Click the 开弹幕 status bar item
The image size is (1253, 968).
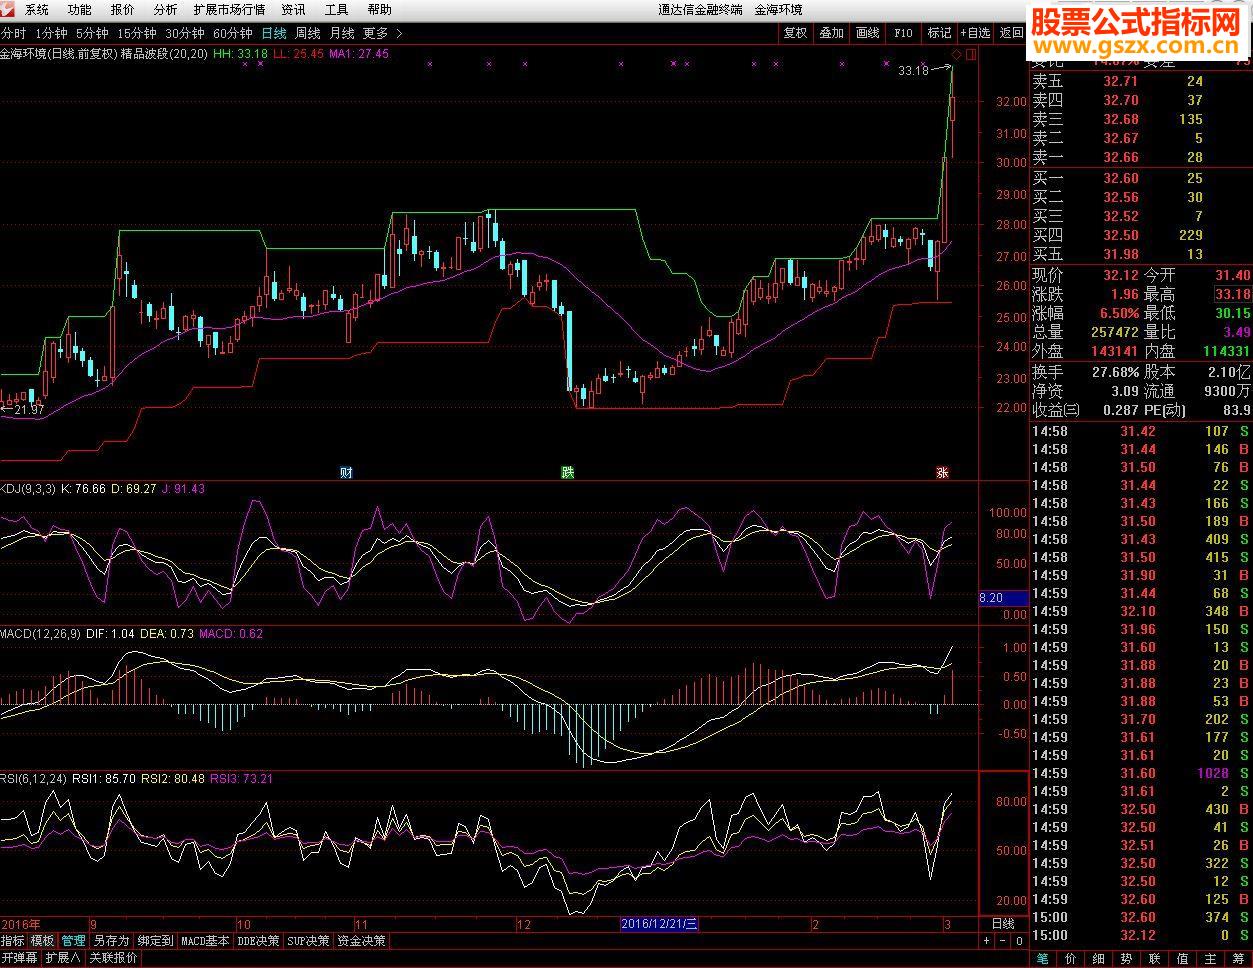pyautogui.click(x=20, y=958)
